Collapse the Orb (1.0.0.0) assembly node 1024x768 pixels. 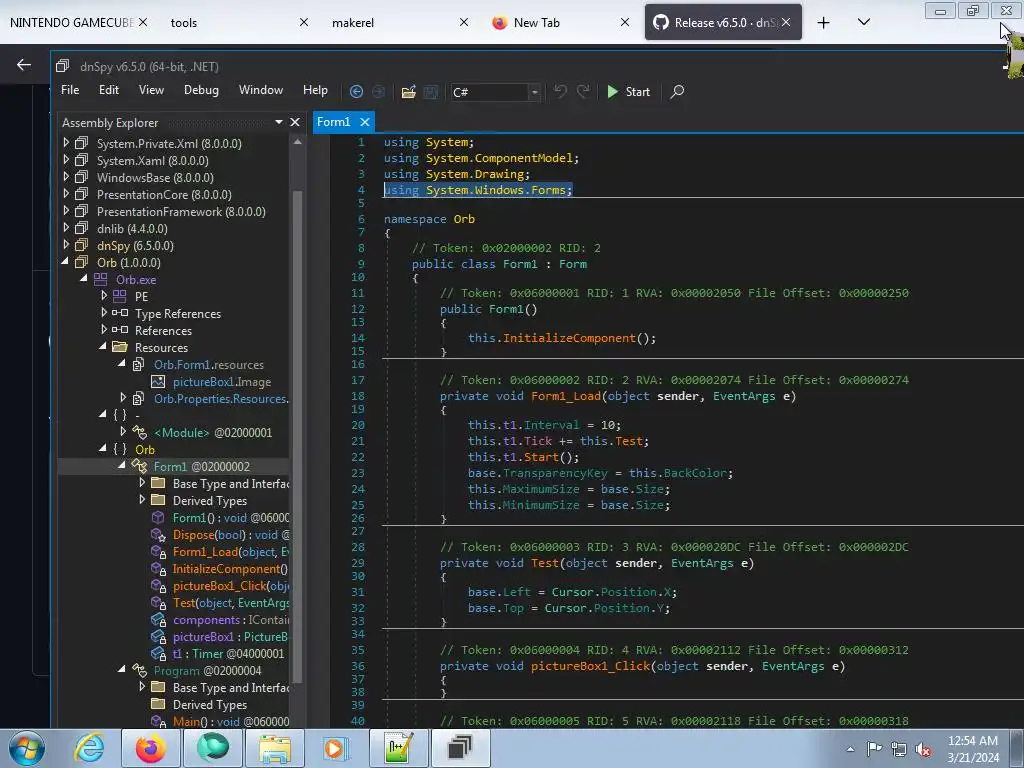pos(65,262)
